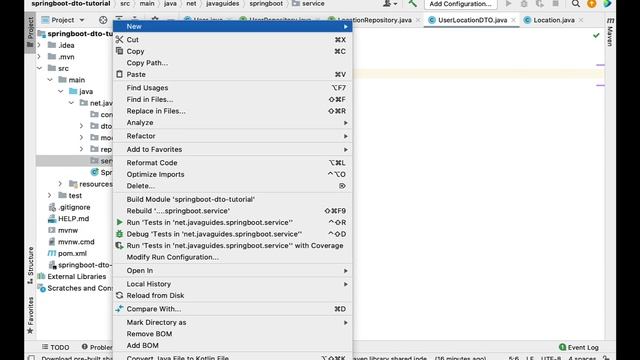Collapse the src folder arrow

(x=40, y=68)
